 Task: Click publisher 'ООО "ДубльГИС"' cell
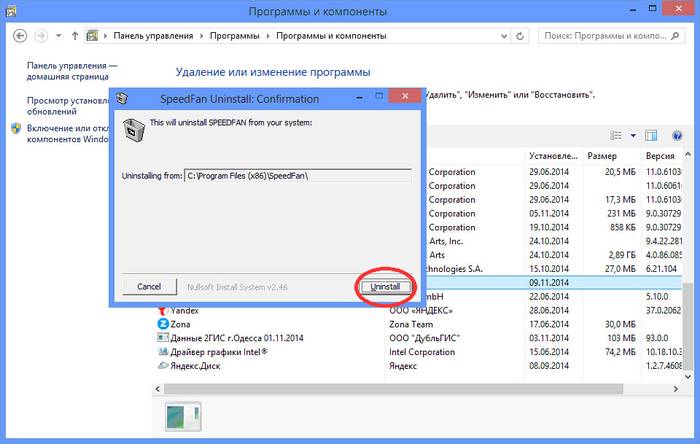(x=424, y=338)
